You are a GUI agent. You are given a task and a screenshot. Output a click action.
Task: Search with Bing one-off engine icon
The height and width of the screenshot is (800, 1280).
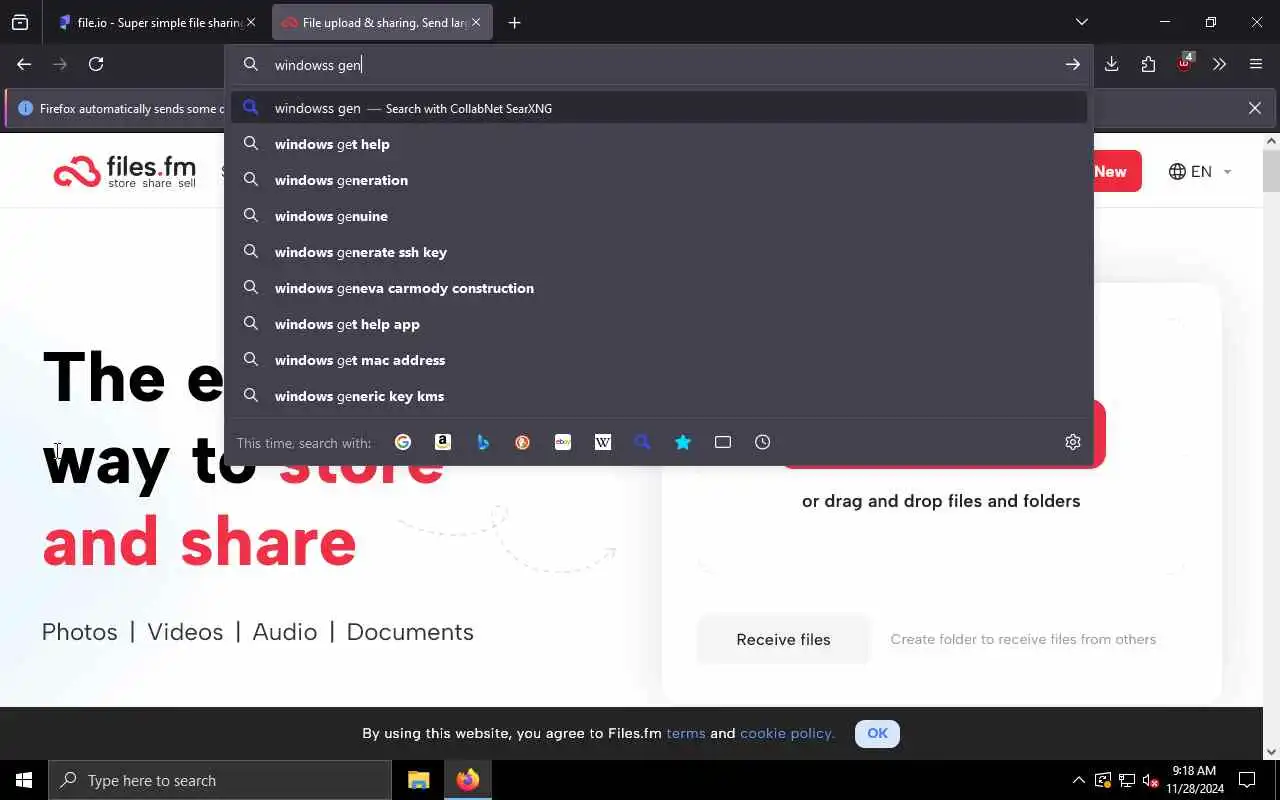click(x=483, y=442)
